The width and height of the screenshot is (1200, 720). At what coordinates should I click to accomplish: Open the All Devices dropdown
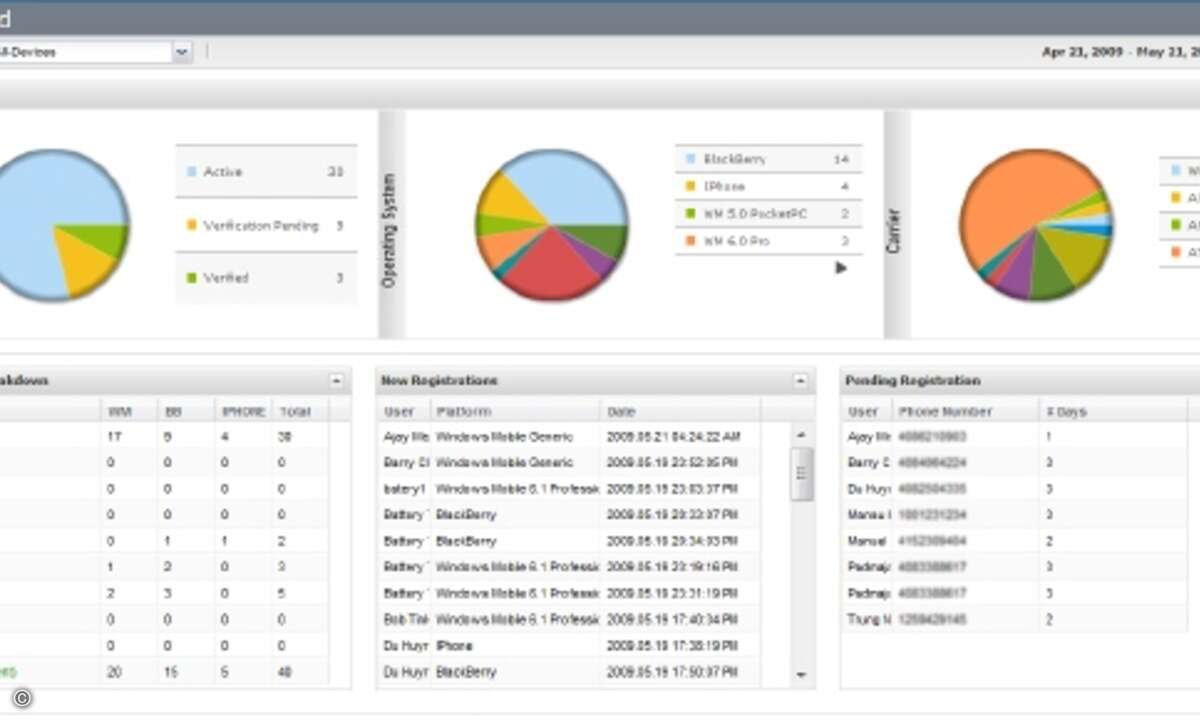tap(181, 52)
